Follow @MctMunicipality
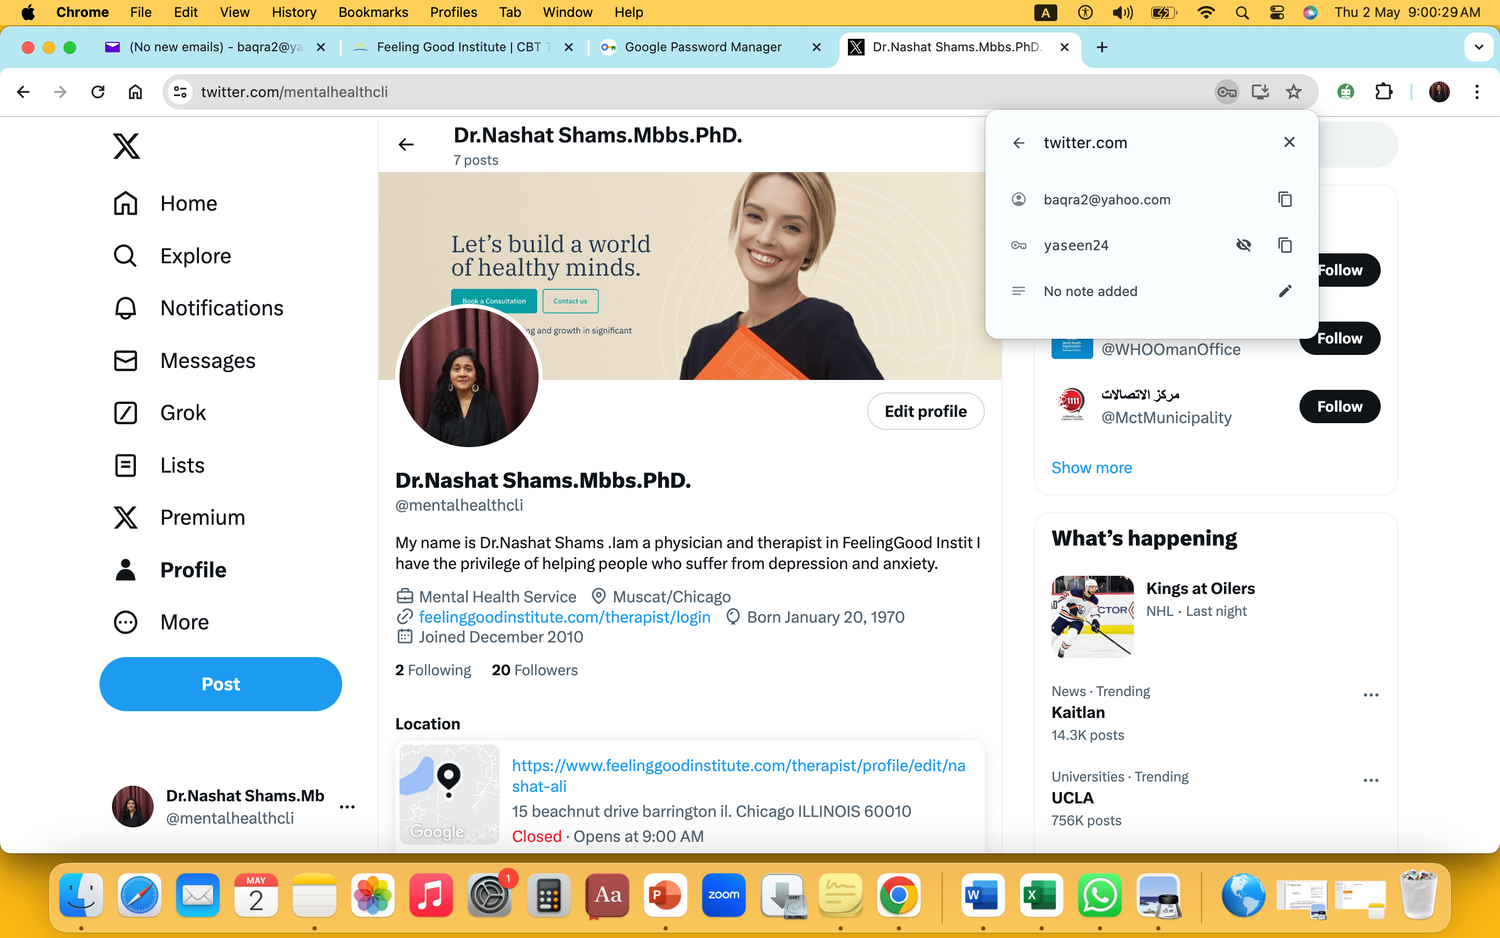 tap(1340, 406)
